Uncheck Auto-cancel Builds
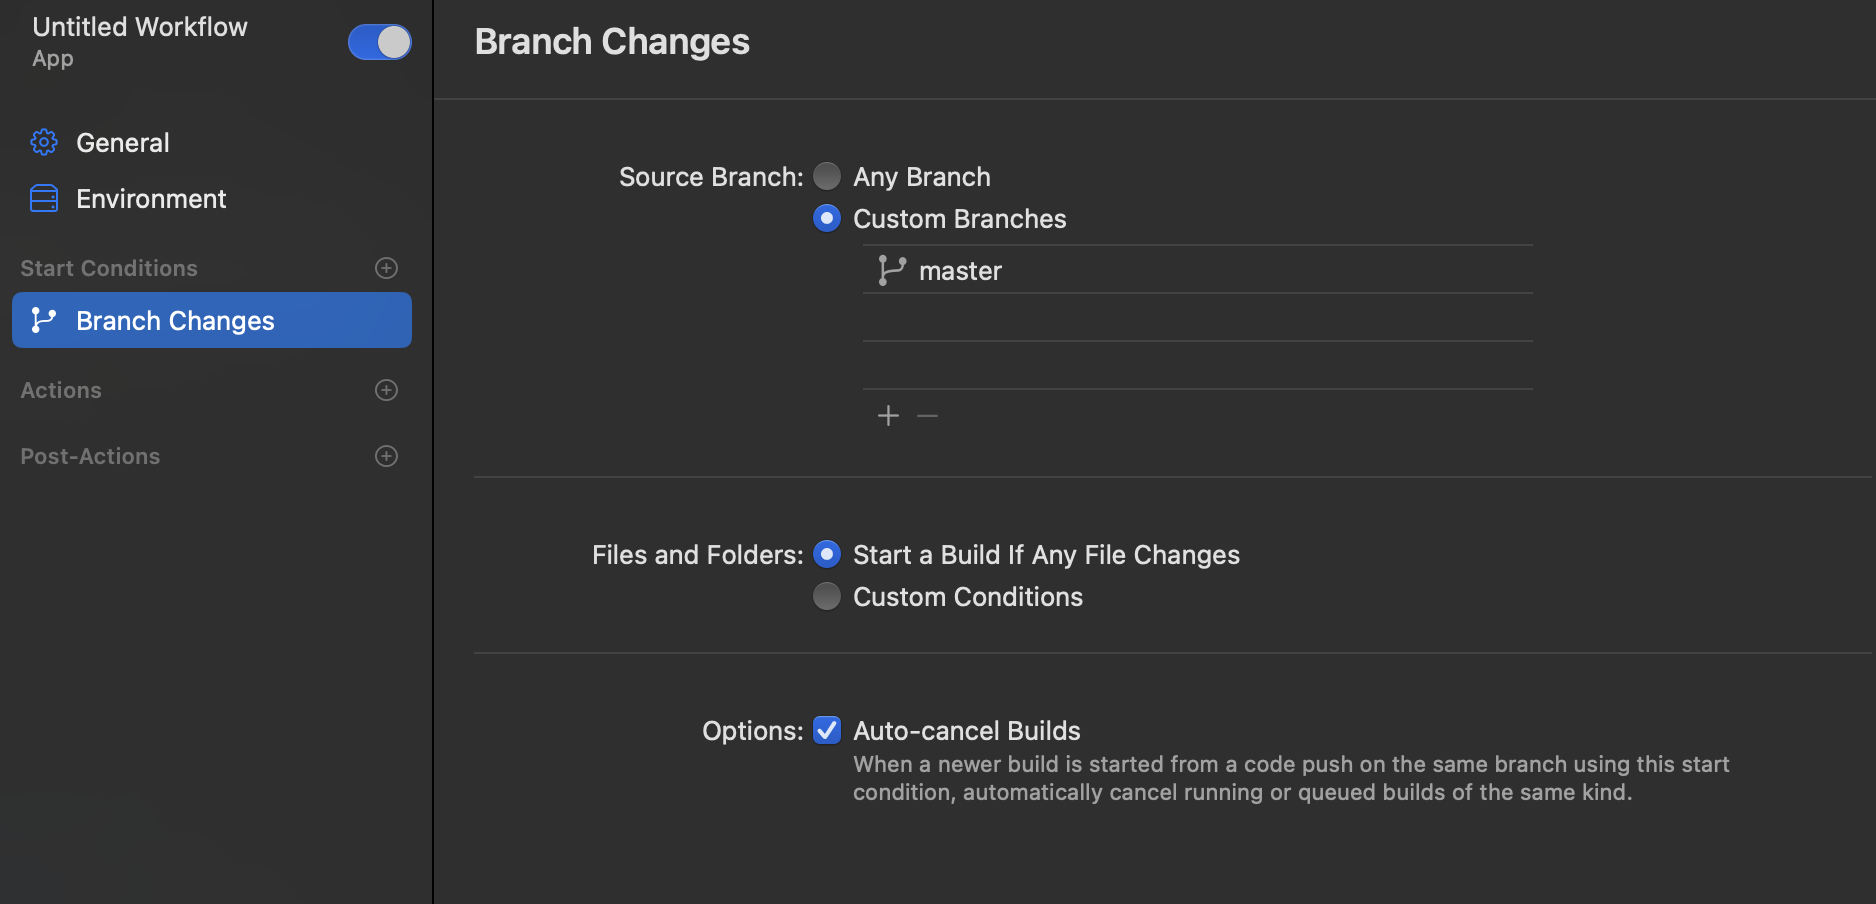 pyautogui.click(x=827, y=730)
